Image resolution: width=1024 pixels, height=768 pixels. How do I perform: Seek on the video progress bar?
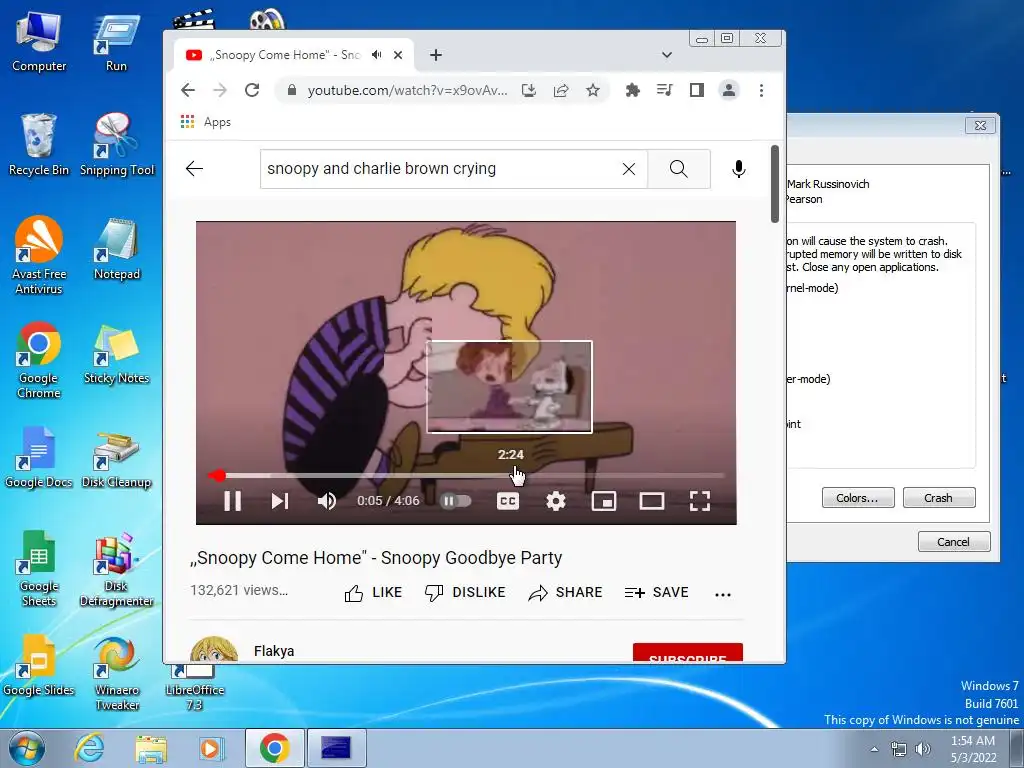tap(466, 475)
